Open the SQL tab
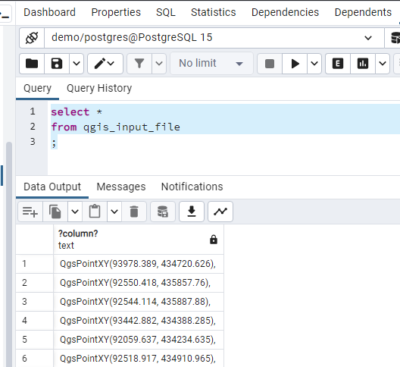 tap(166, 12)
